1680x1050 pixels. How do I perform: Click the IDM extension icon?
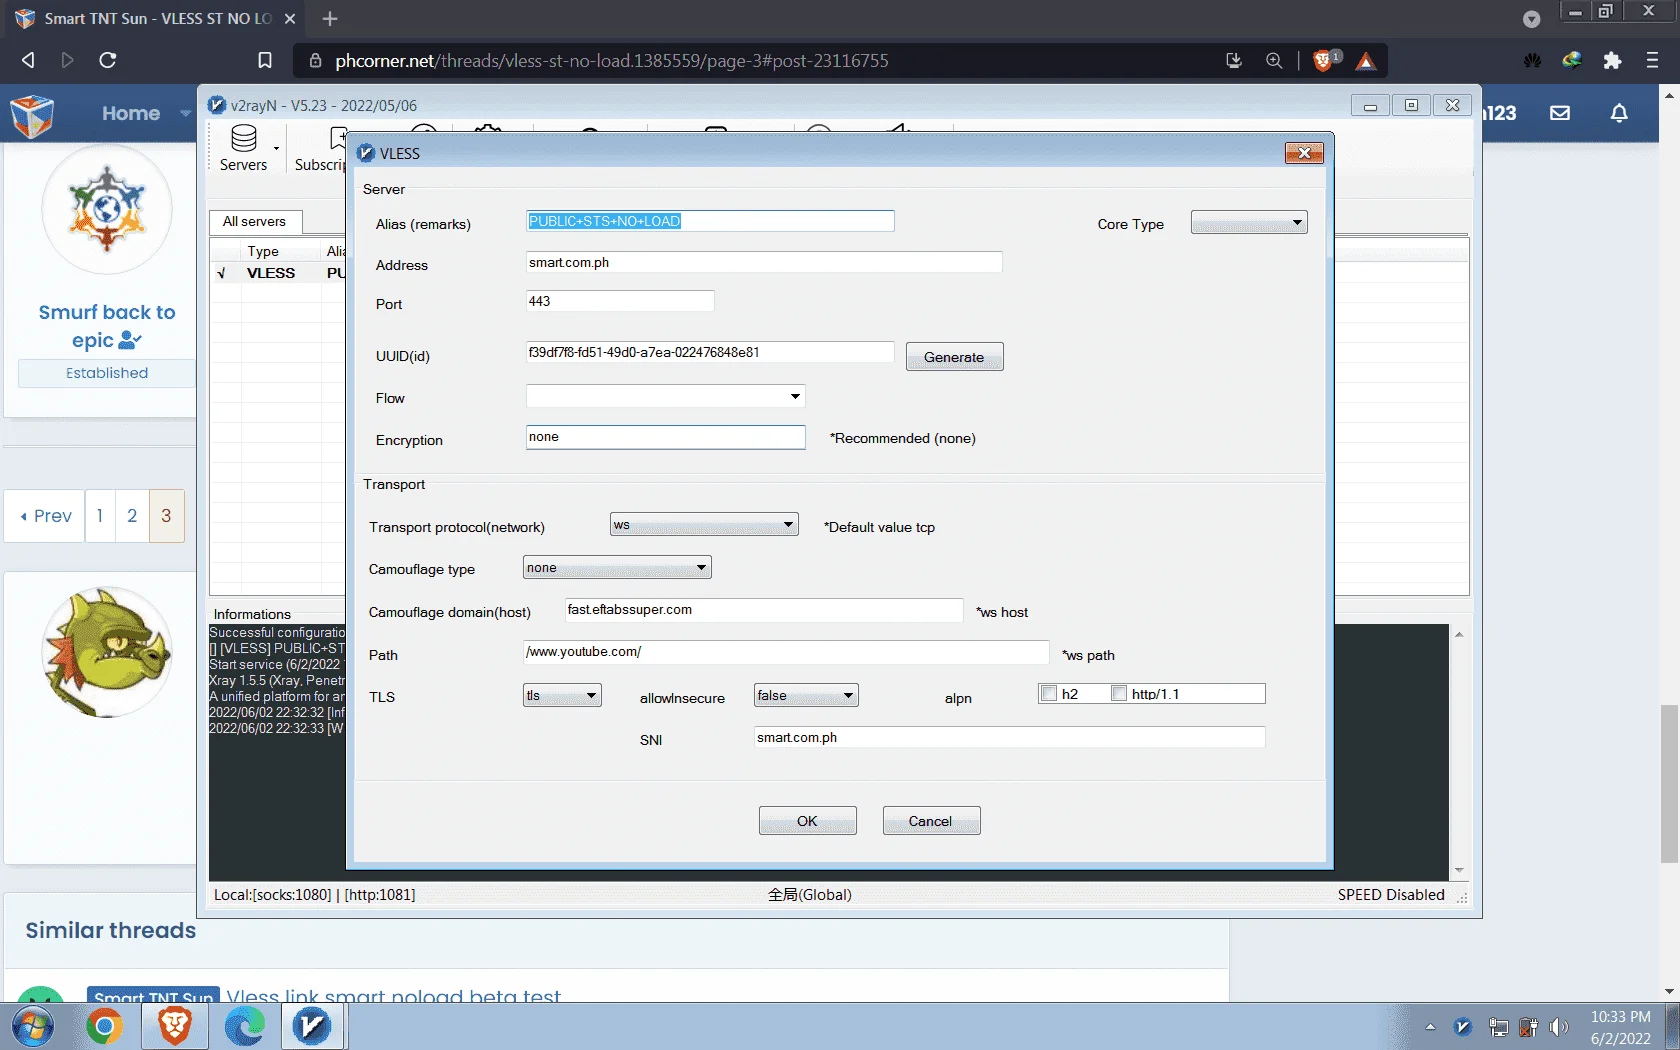[x=1572, y=61]
